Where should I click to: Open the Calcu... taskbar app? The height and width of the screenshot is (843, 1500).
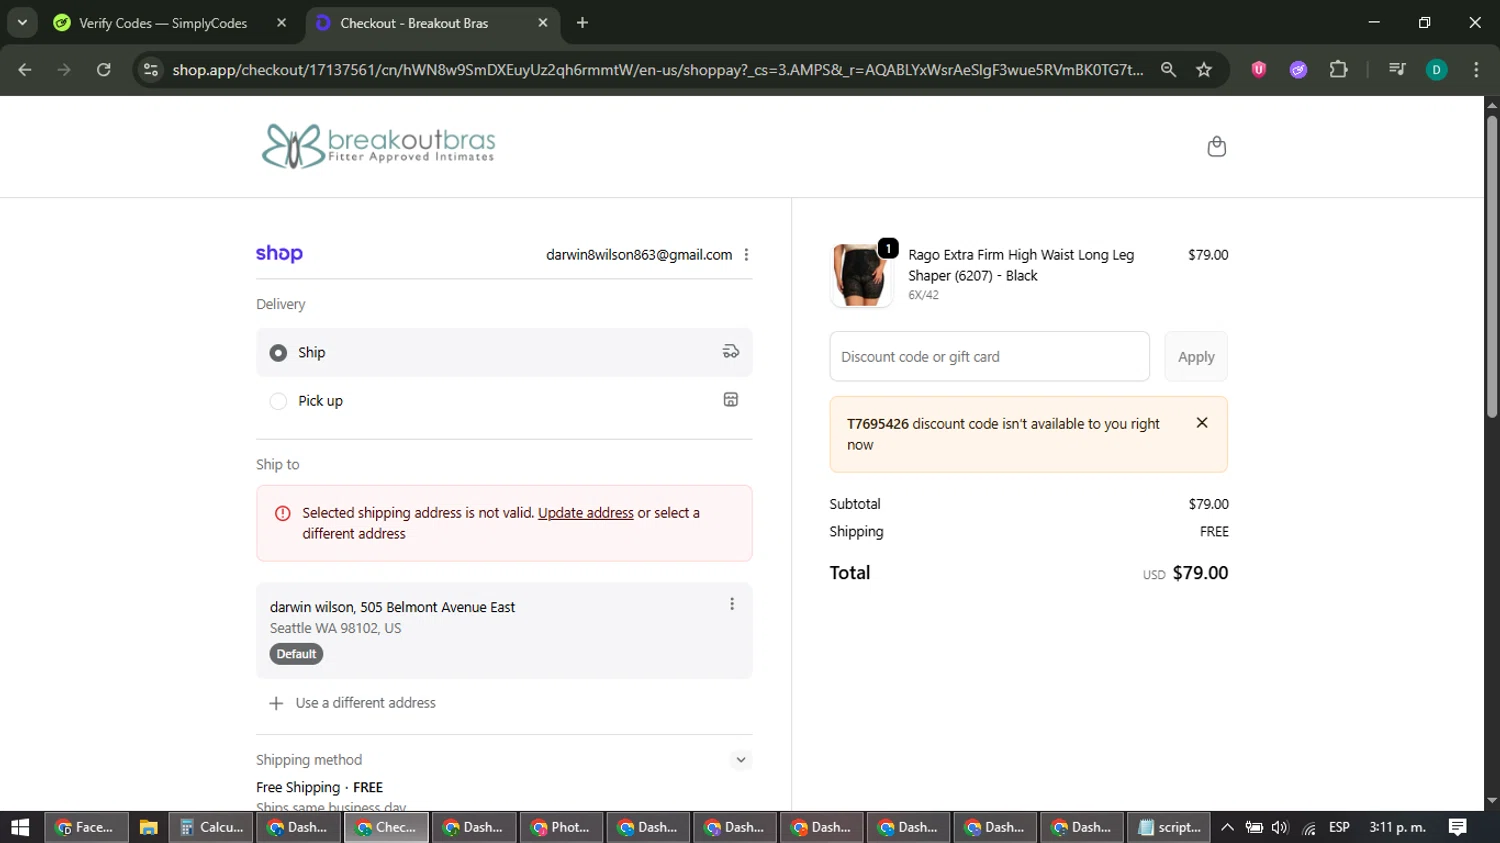click(x=212, y=827)
